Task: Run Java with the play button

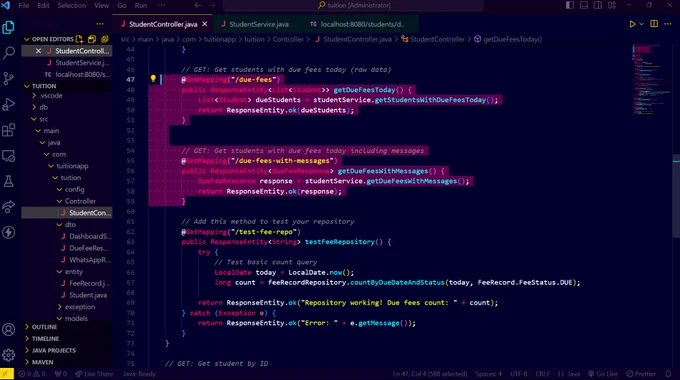Action: [x=632, y=24]
